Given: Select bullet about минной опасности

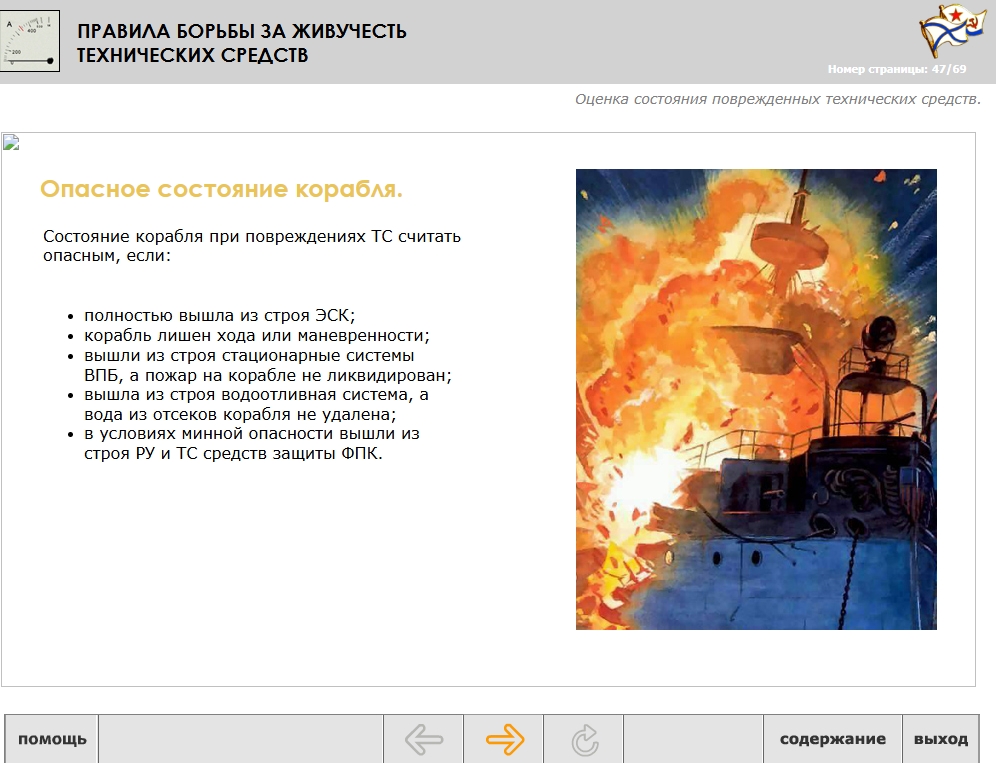Looking at the screenshot, I should [x=250, y=444].
